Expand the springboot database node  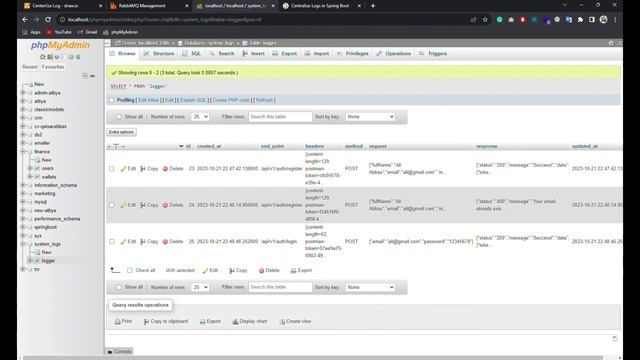point(23,227)
